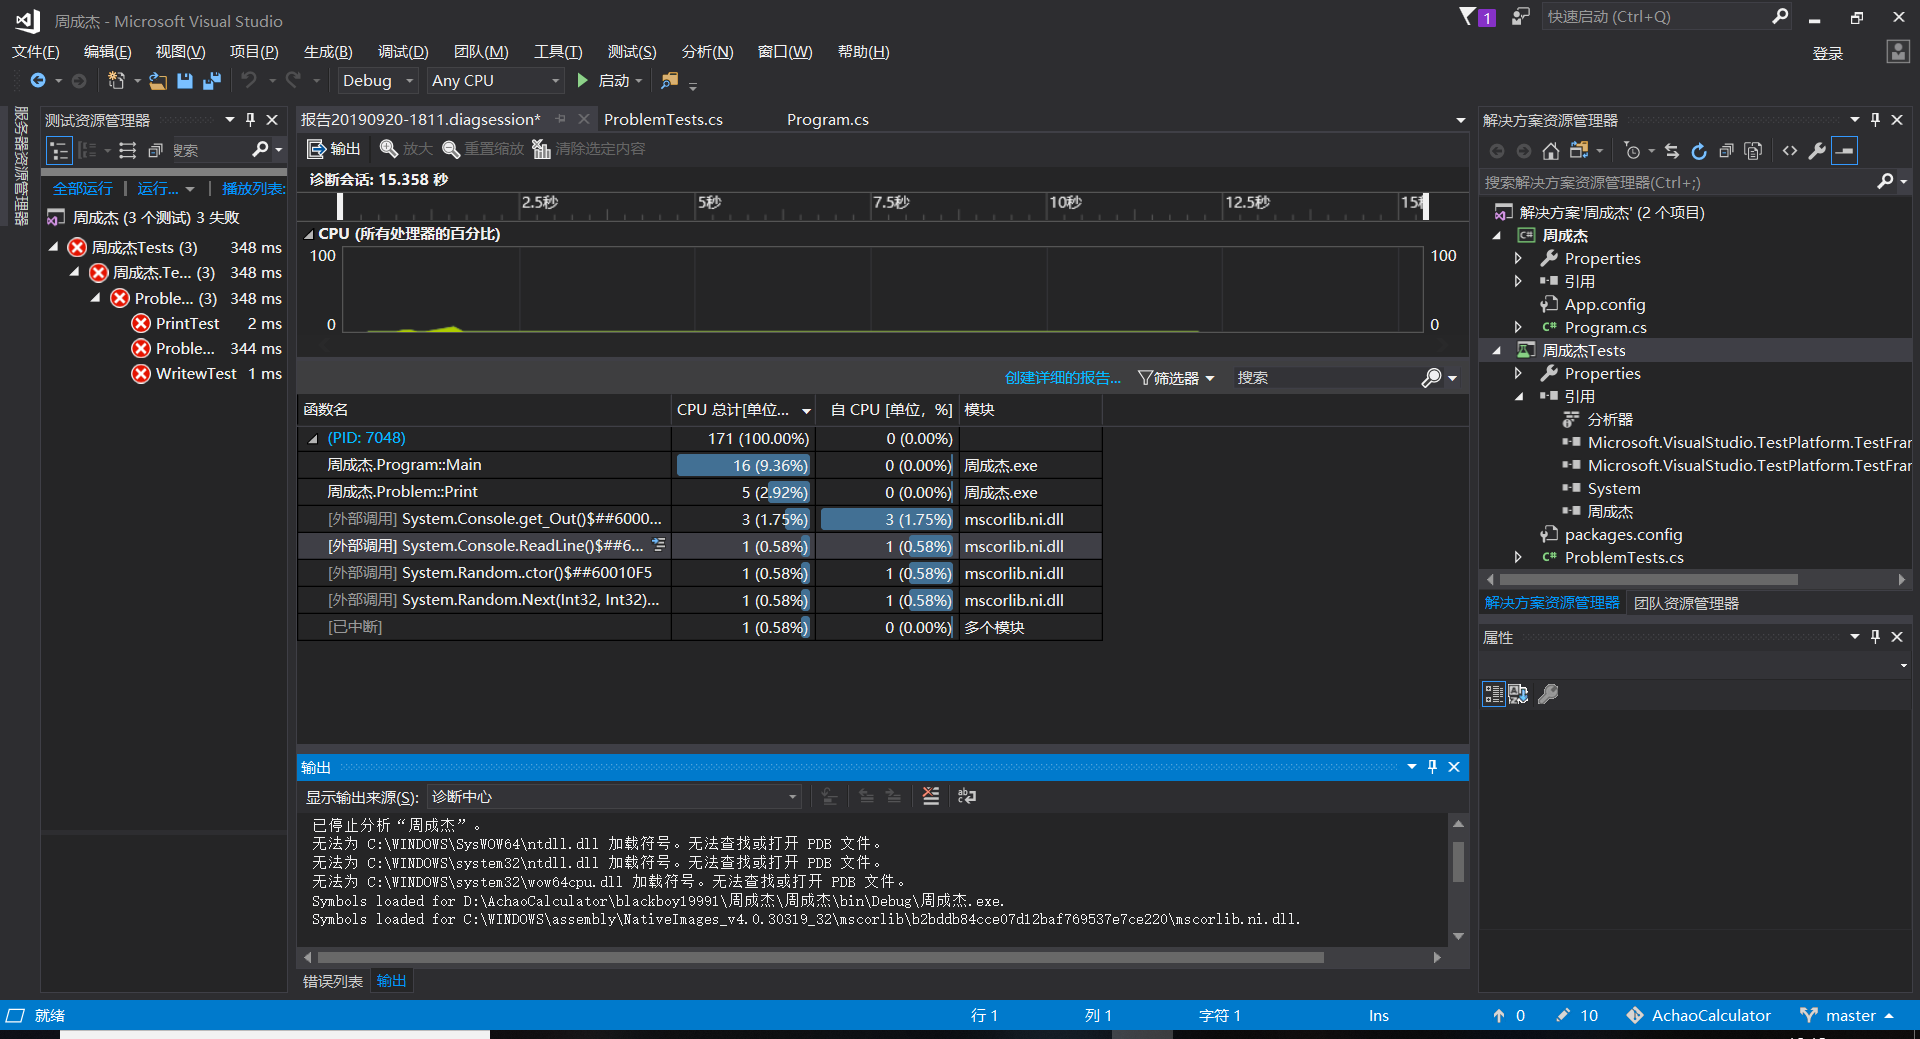Select the failed PrintTest test

click(x=187, y=323)
